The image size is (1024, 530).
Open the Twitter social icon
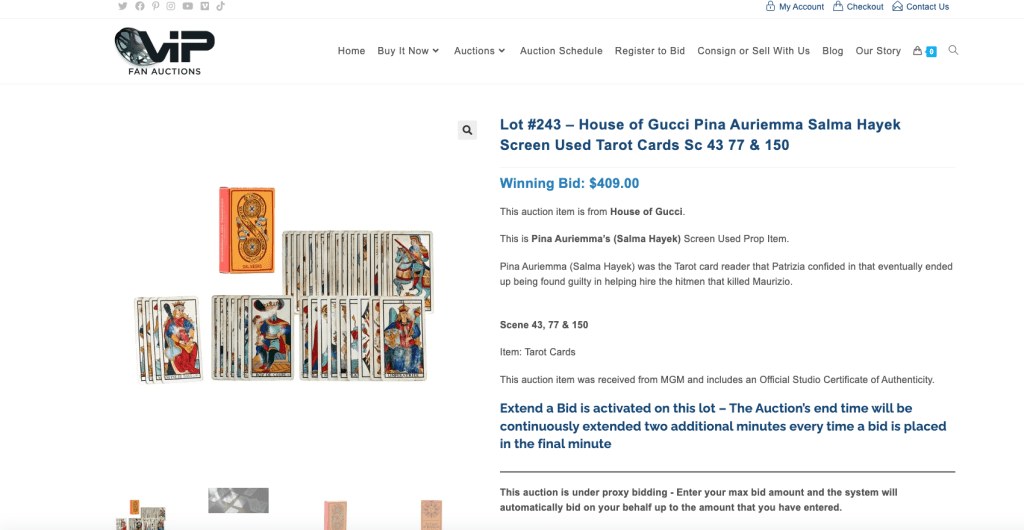(123, 6)
